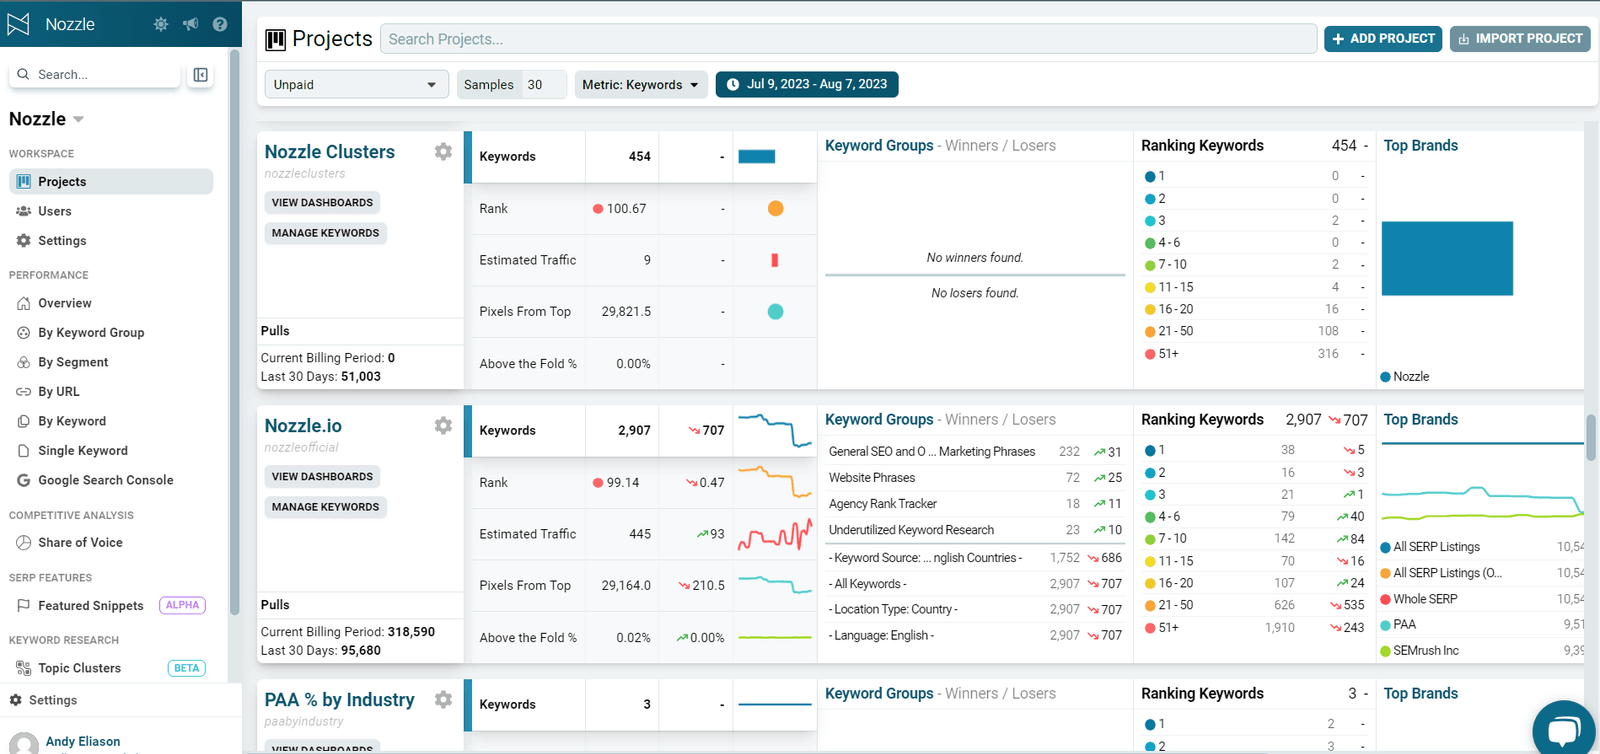Open announcements megaphone icon

pyautogui.click(x=190, y=24)
